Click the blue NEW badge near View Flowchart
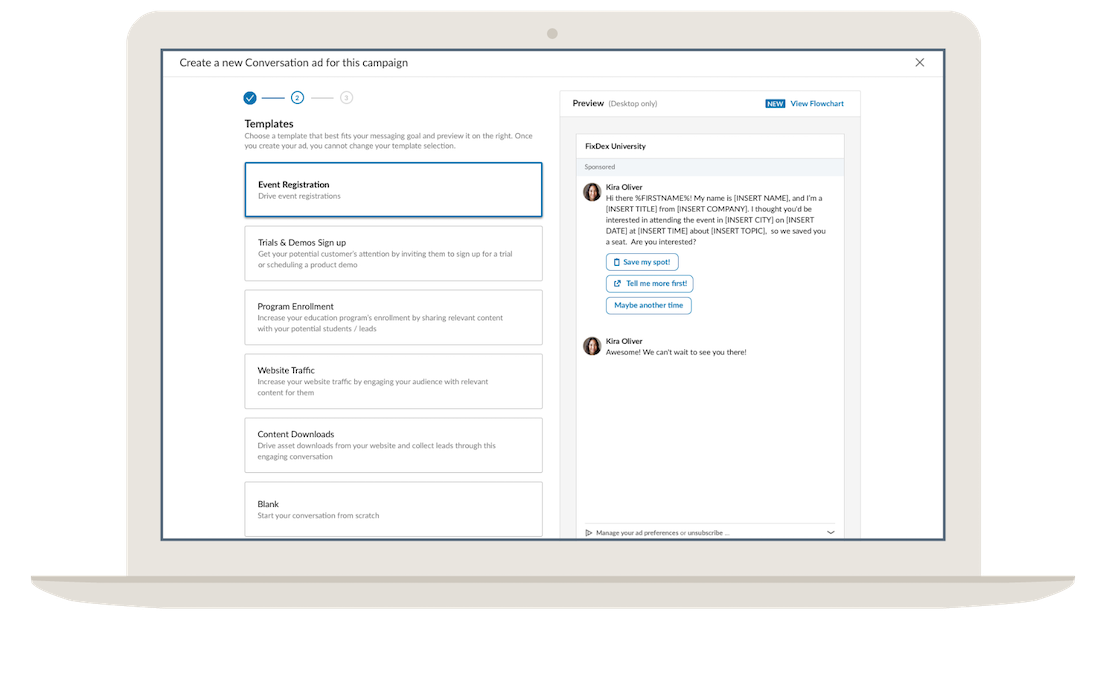1106x700 pixels. click(775, 103)
